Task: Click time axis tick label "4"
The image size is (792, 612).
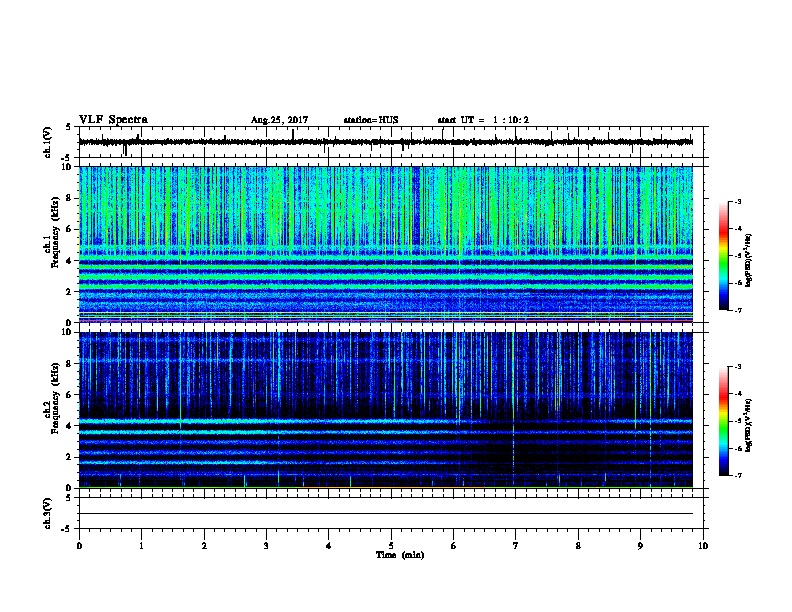Action: [329, 546]
